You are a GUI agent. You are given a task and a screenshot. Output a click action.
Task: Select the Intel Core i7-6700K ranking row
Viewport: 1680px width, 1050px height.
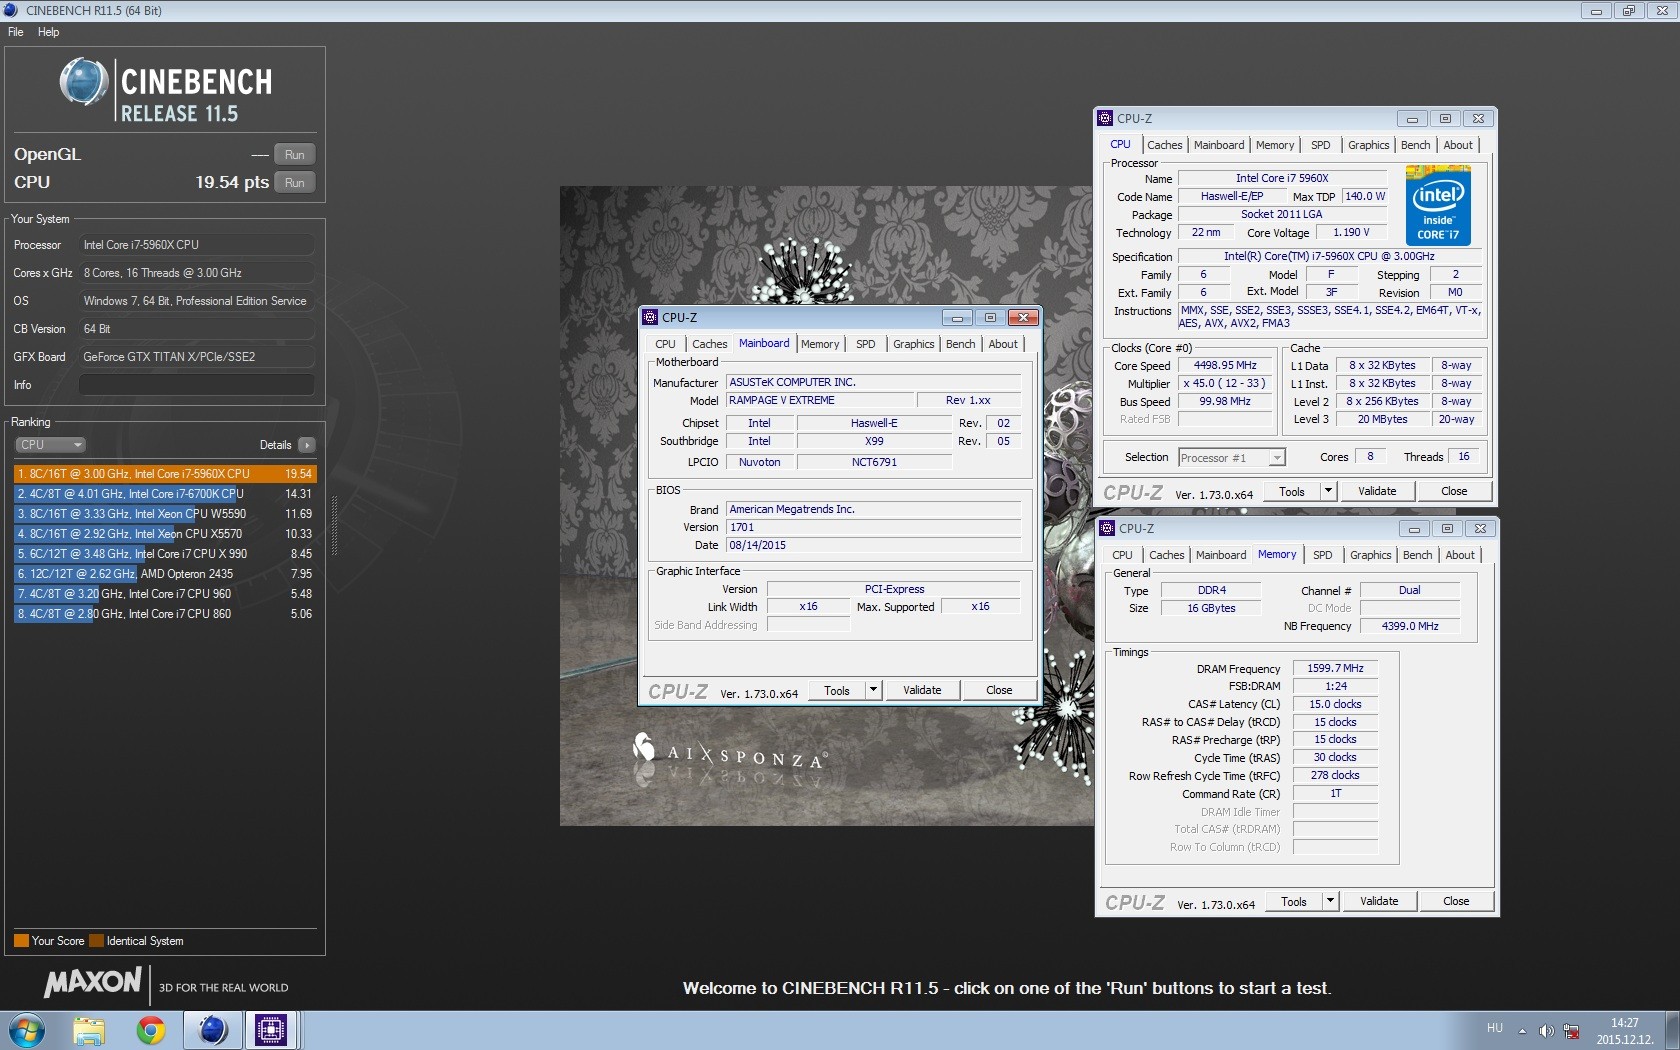click(164, 494)
